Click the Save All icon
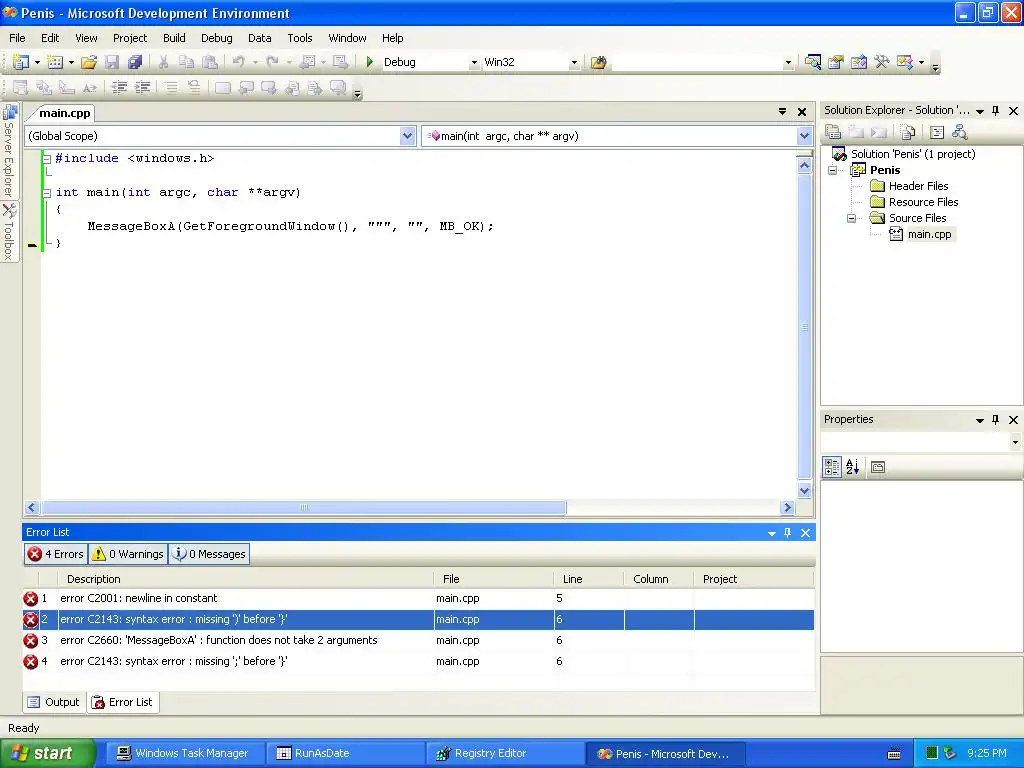The width and height of the screenshot is (1024, 768). (x=135, y=62)
